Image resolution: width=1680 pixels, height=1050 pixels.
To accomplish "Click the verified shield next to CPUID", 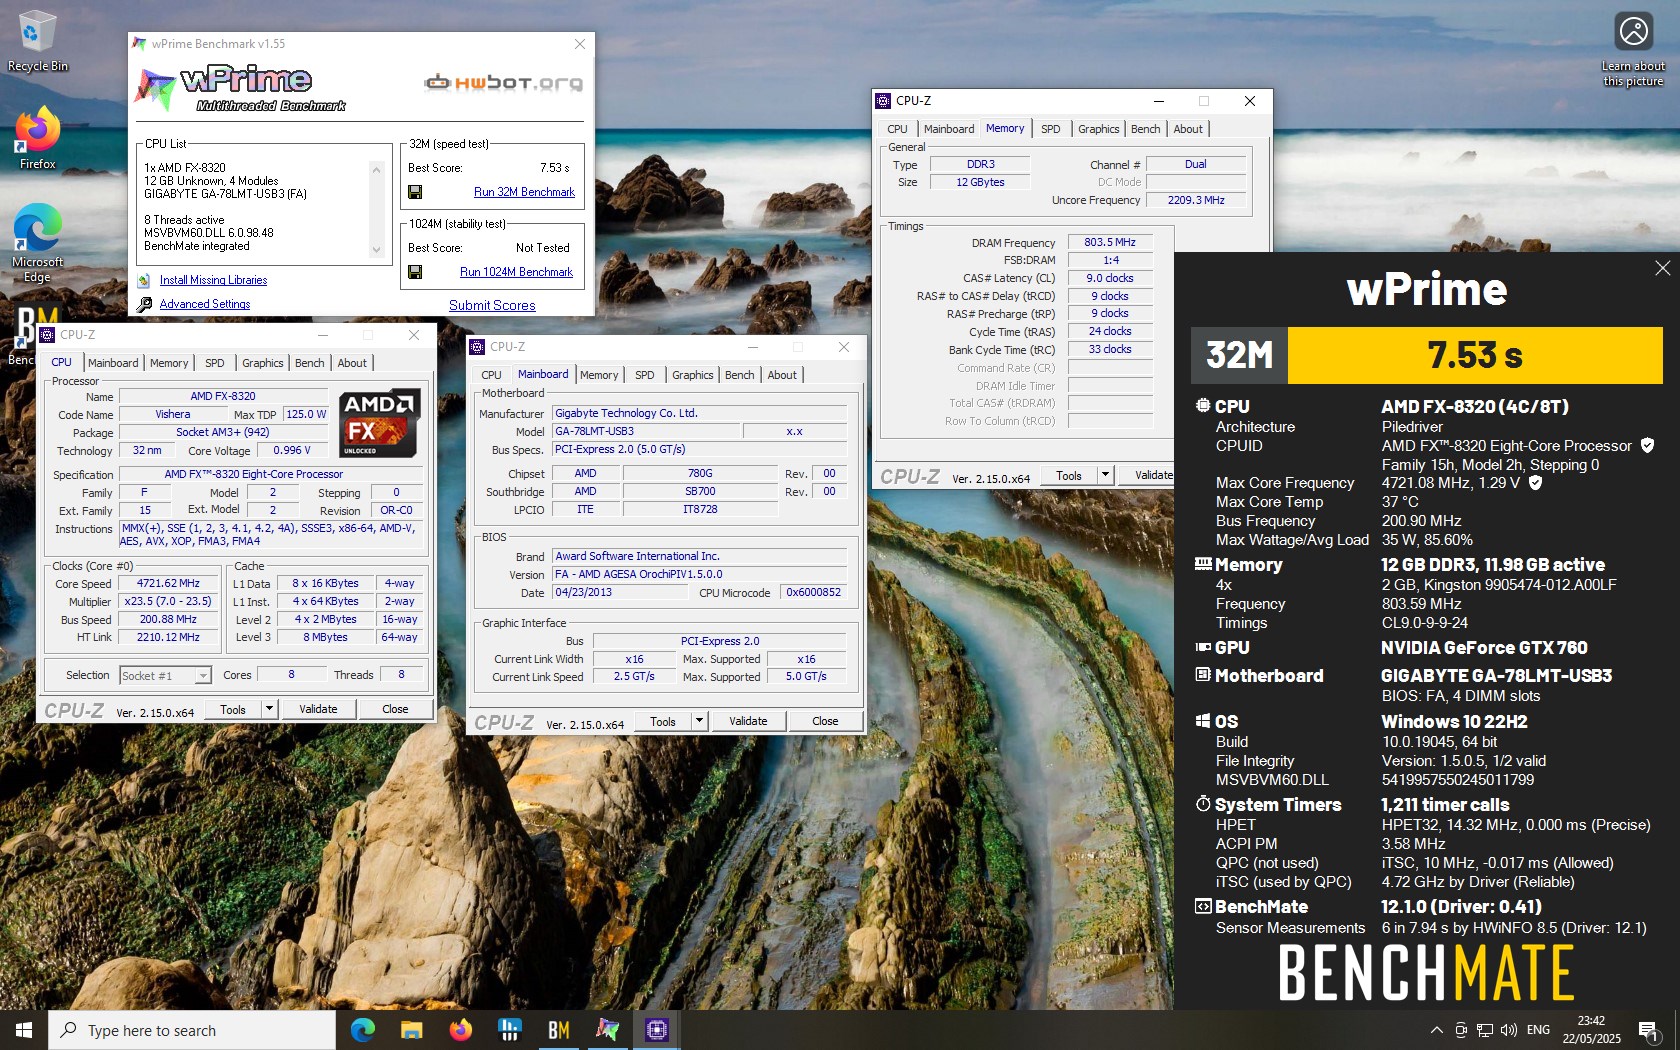I will 1647,446.
